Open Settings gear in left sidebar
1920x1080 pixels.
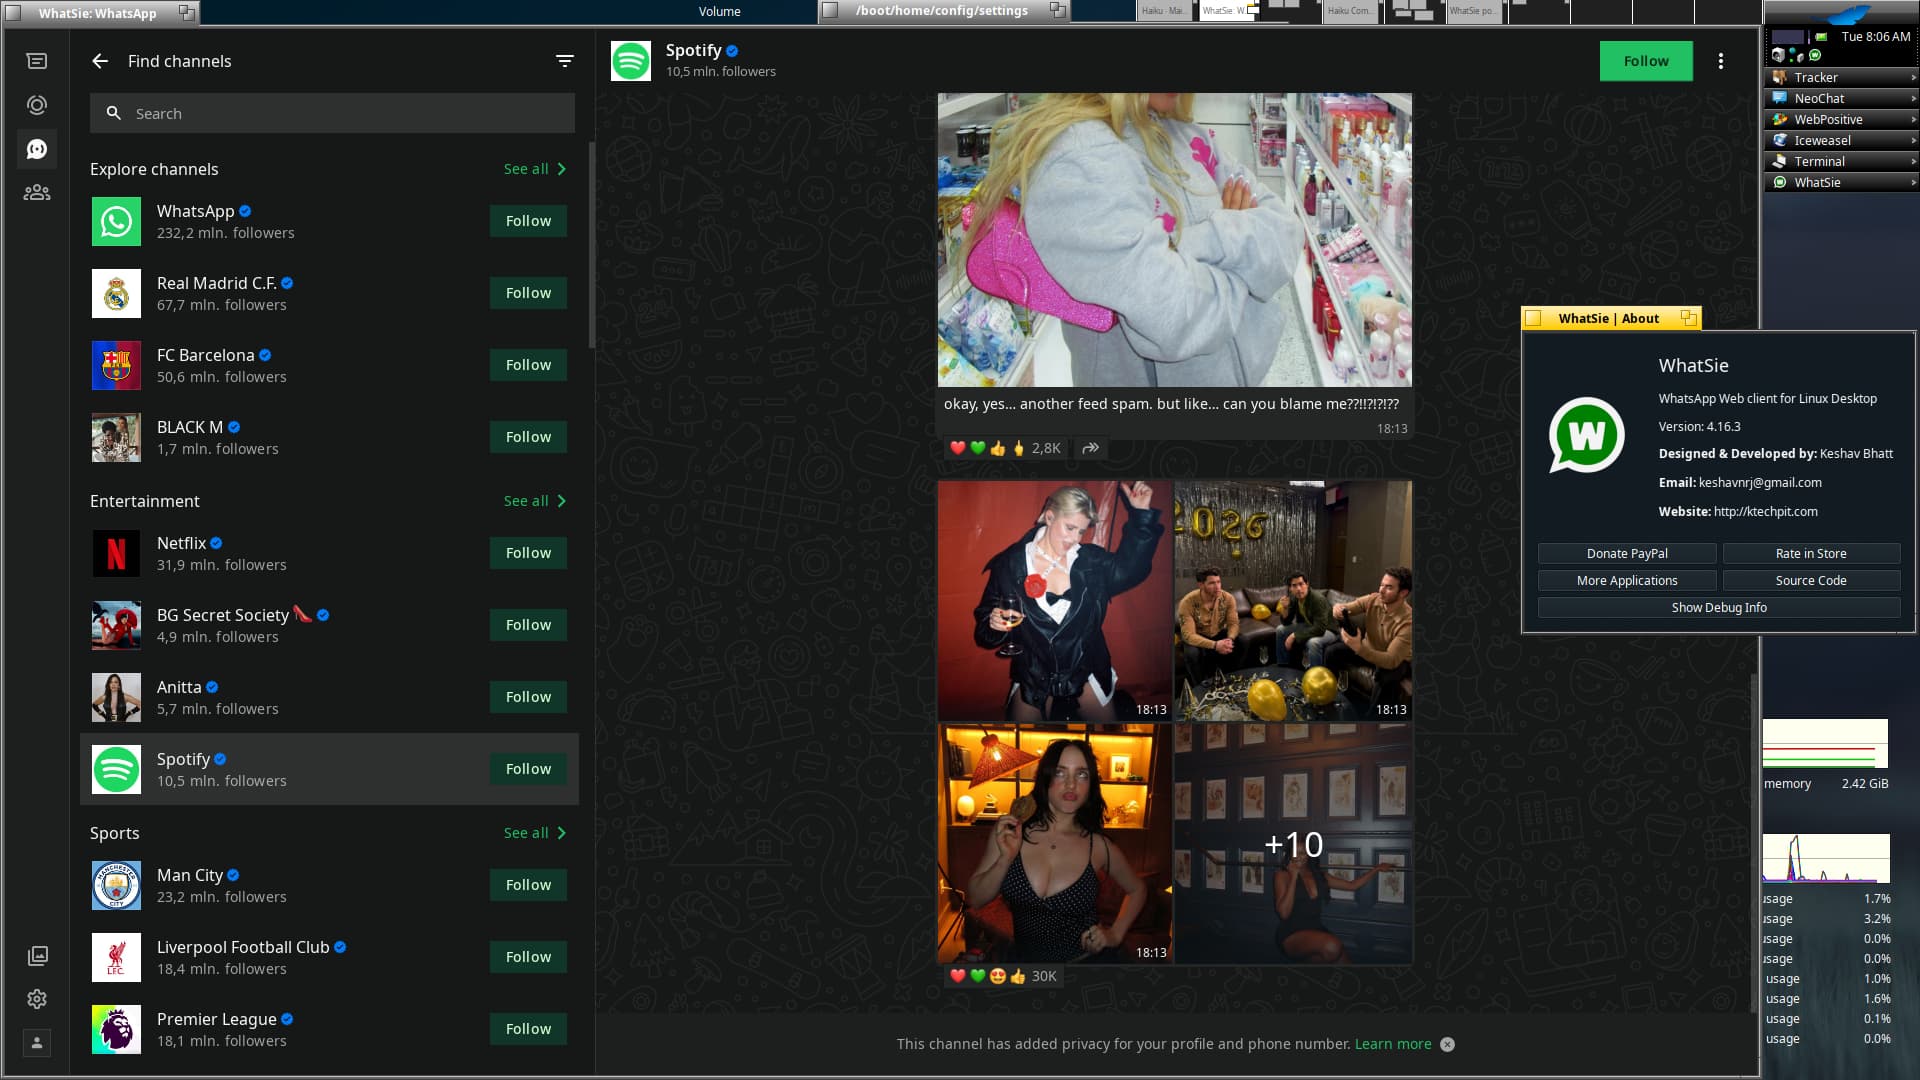tap(37, 999)
